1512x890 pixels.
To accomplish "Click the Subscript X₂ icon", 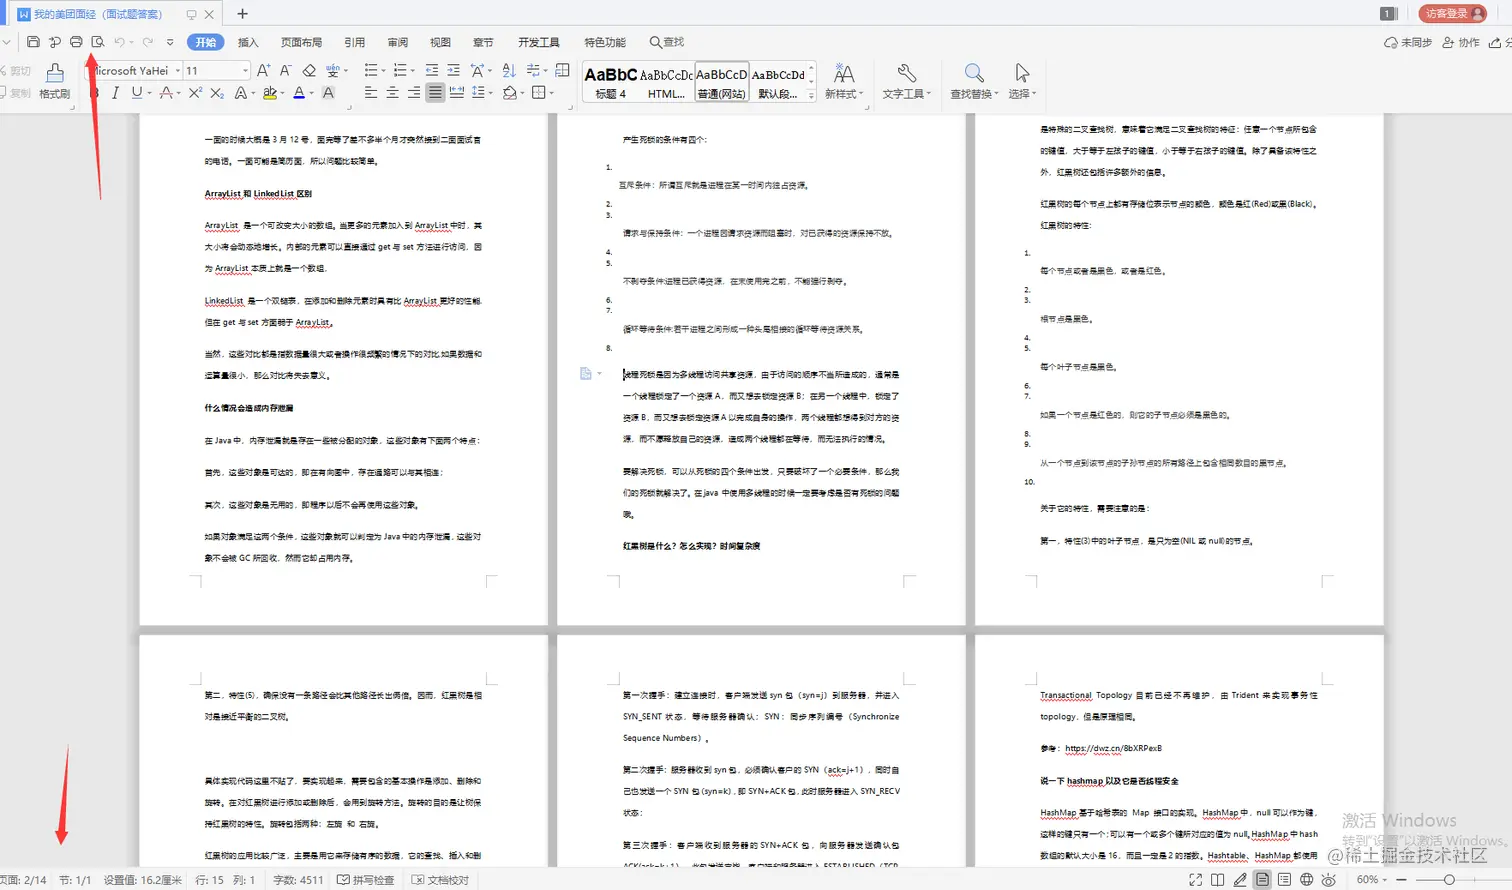I will [217, 93].
